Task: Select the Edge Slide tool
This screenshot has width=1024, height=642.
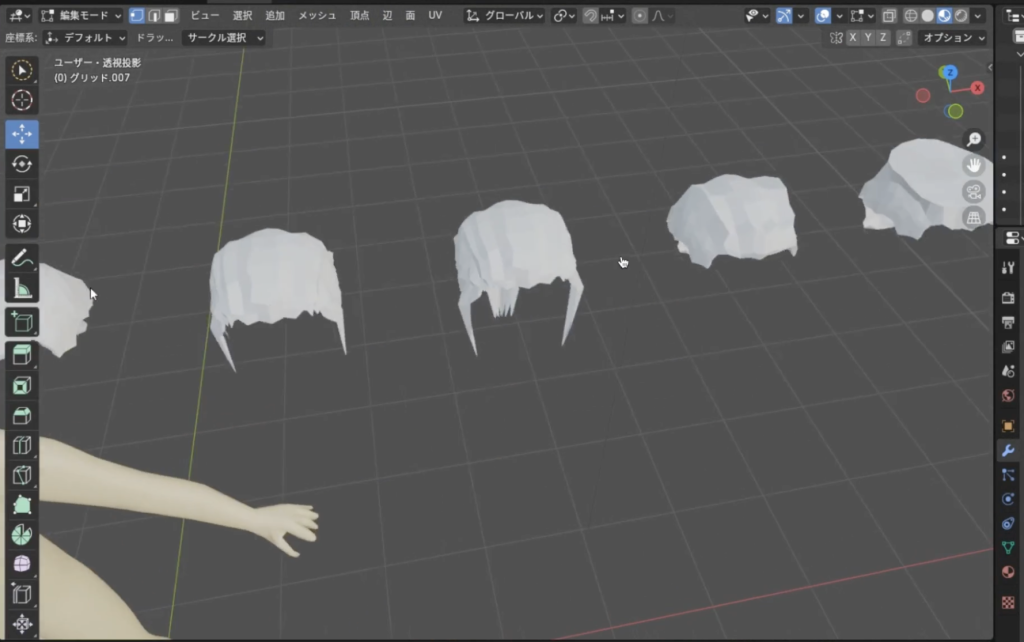Action: pyautogui.click(x=22, y=594)
